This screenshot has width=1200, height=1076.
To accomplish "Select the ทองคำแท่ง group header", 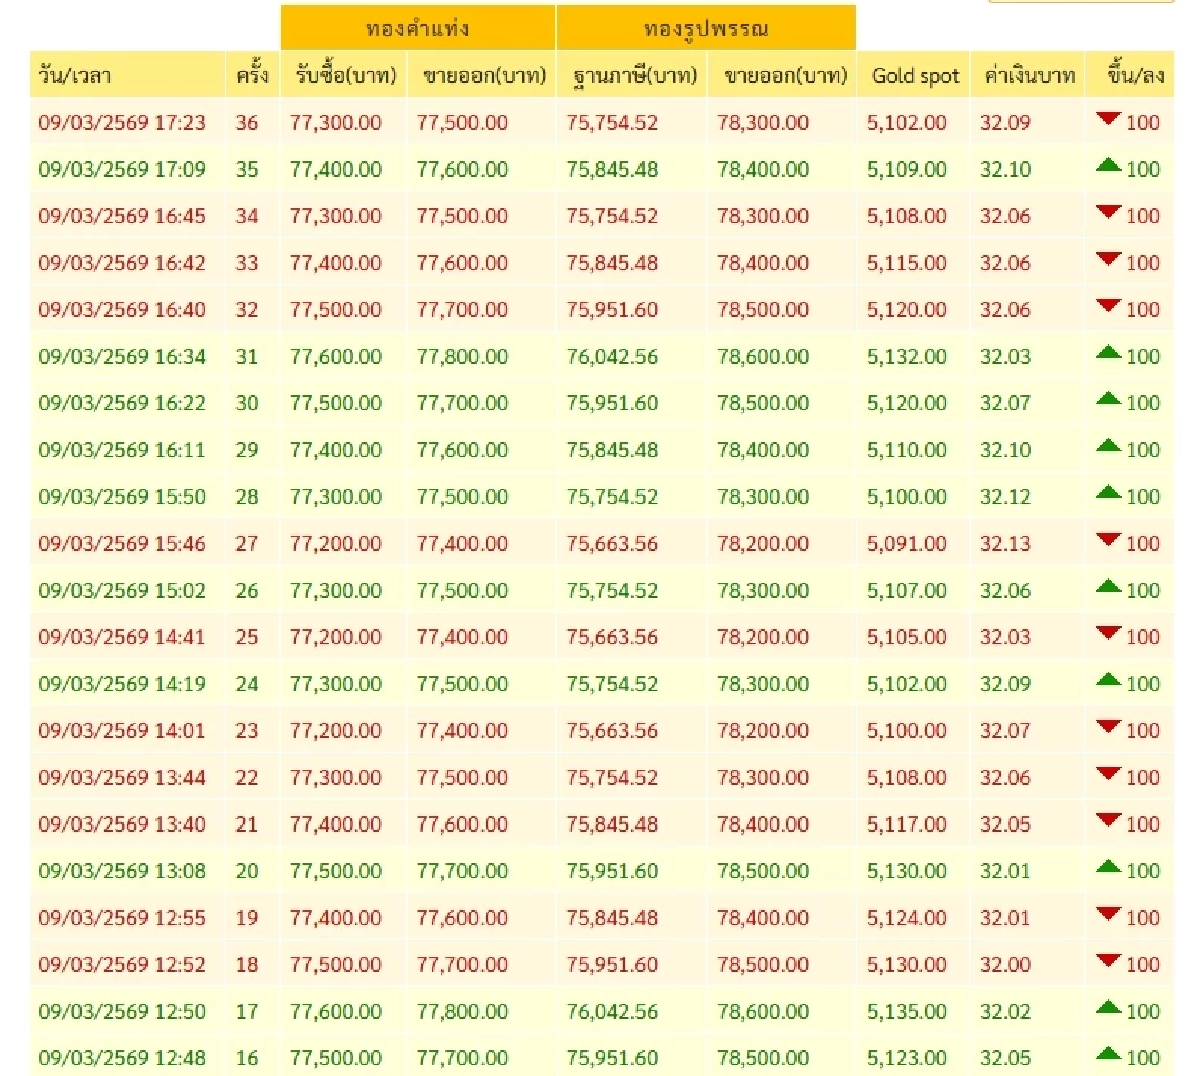I will (417, 28).
